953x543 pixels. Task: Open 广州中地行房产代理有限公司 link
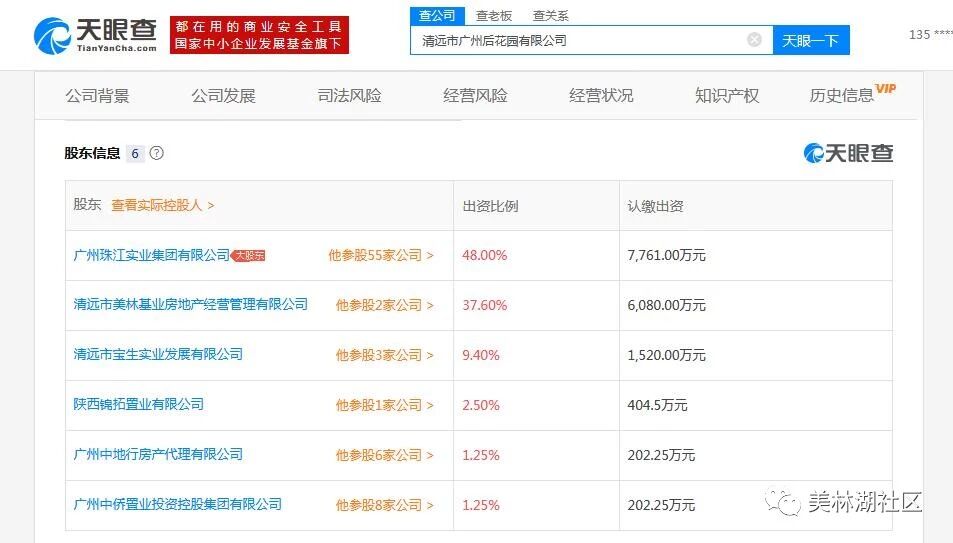(x=158, y=454)
